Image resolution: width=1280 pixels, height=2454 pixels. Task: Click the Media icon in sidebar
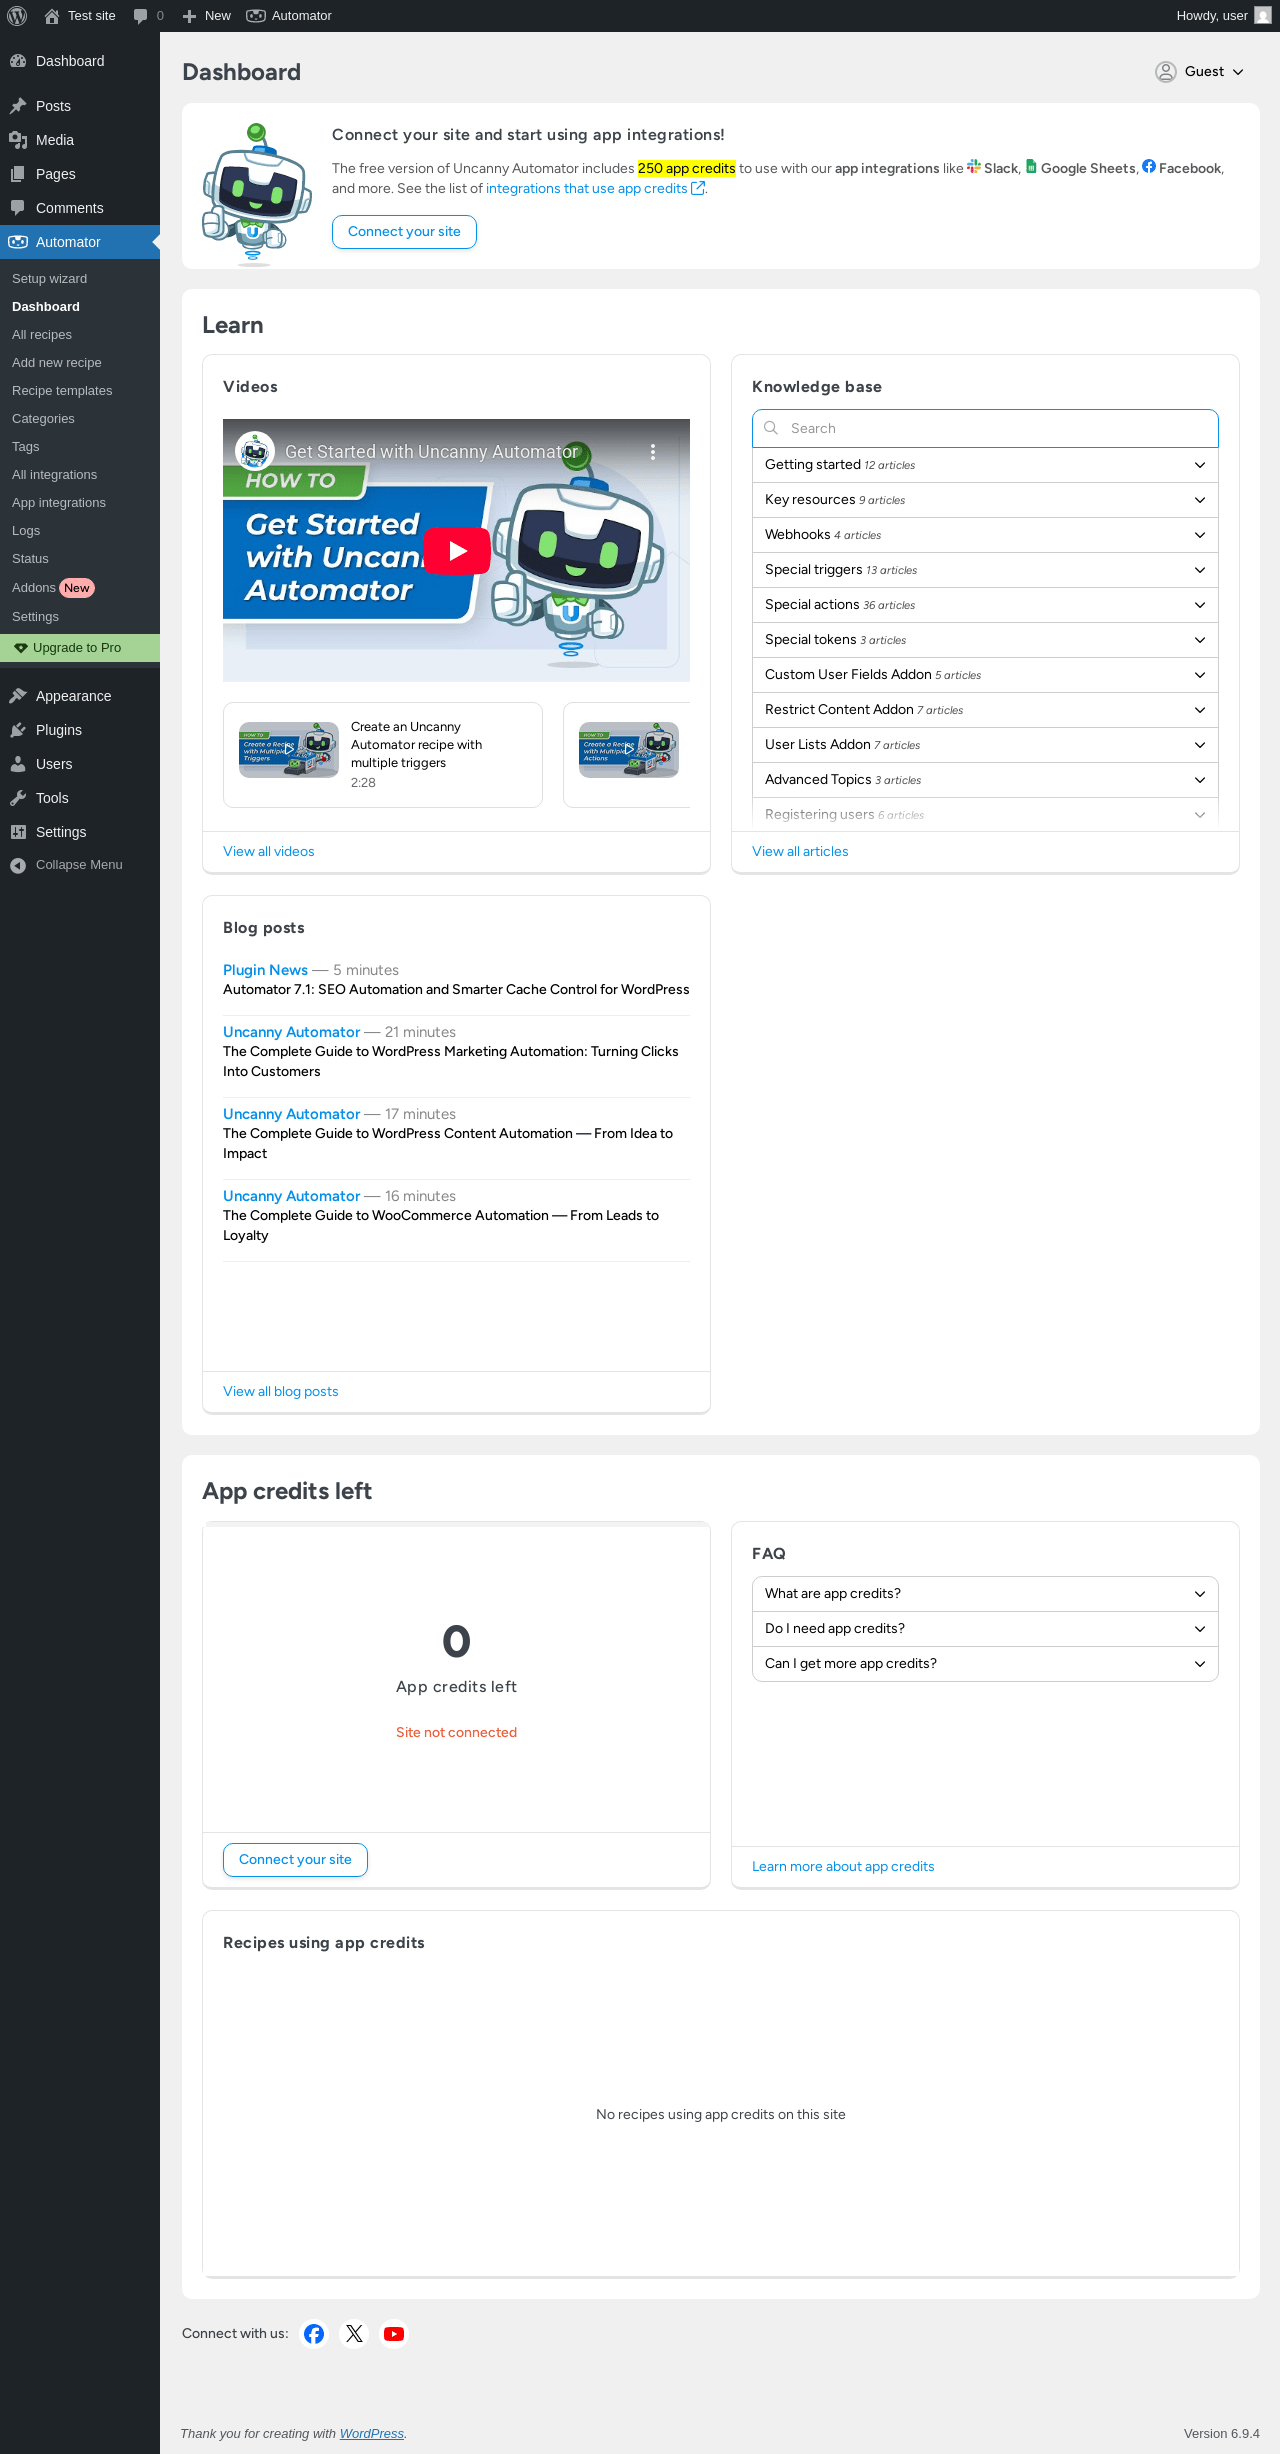(18, 140)
